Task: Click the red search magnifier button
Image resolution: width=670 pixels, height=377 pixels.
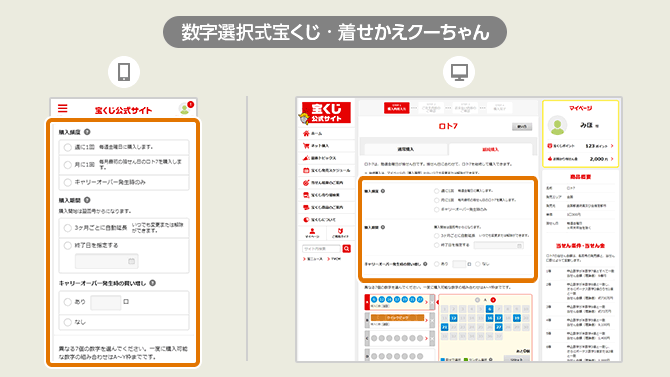Action: point(347,248)
